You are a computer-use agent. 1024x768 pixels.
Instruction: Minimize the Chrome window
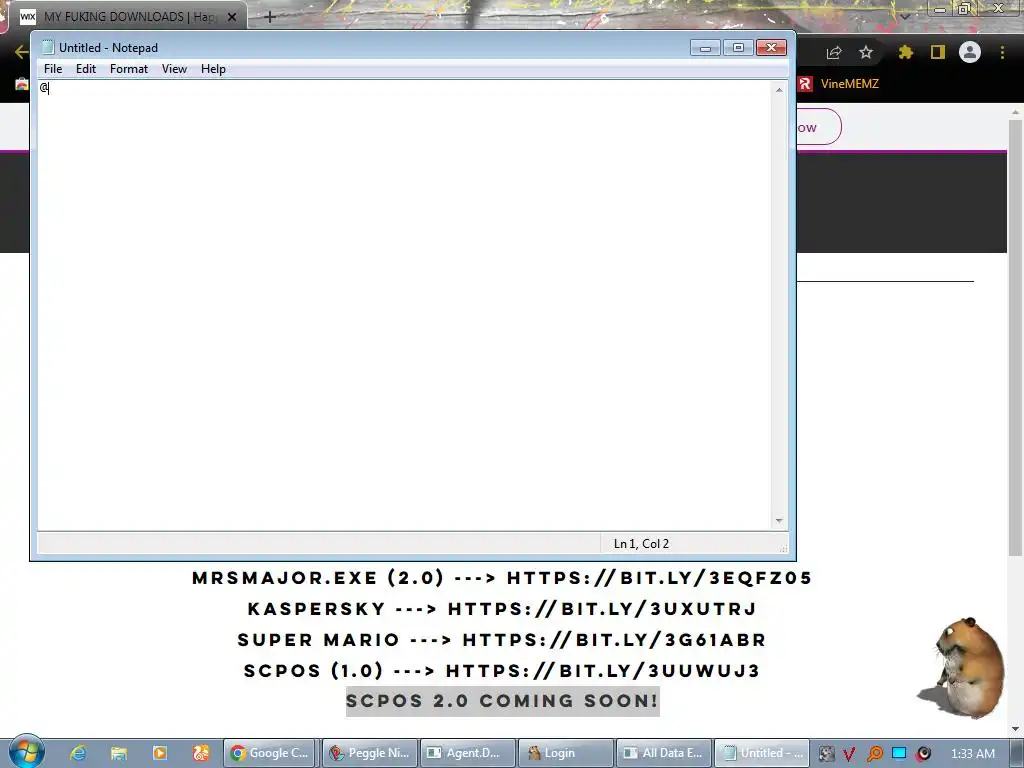(940, 9)
